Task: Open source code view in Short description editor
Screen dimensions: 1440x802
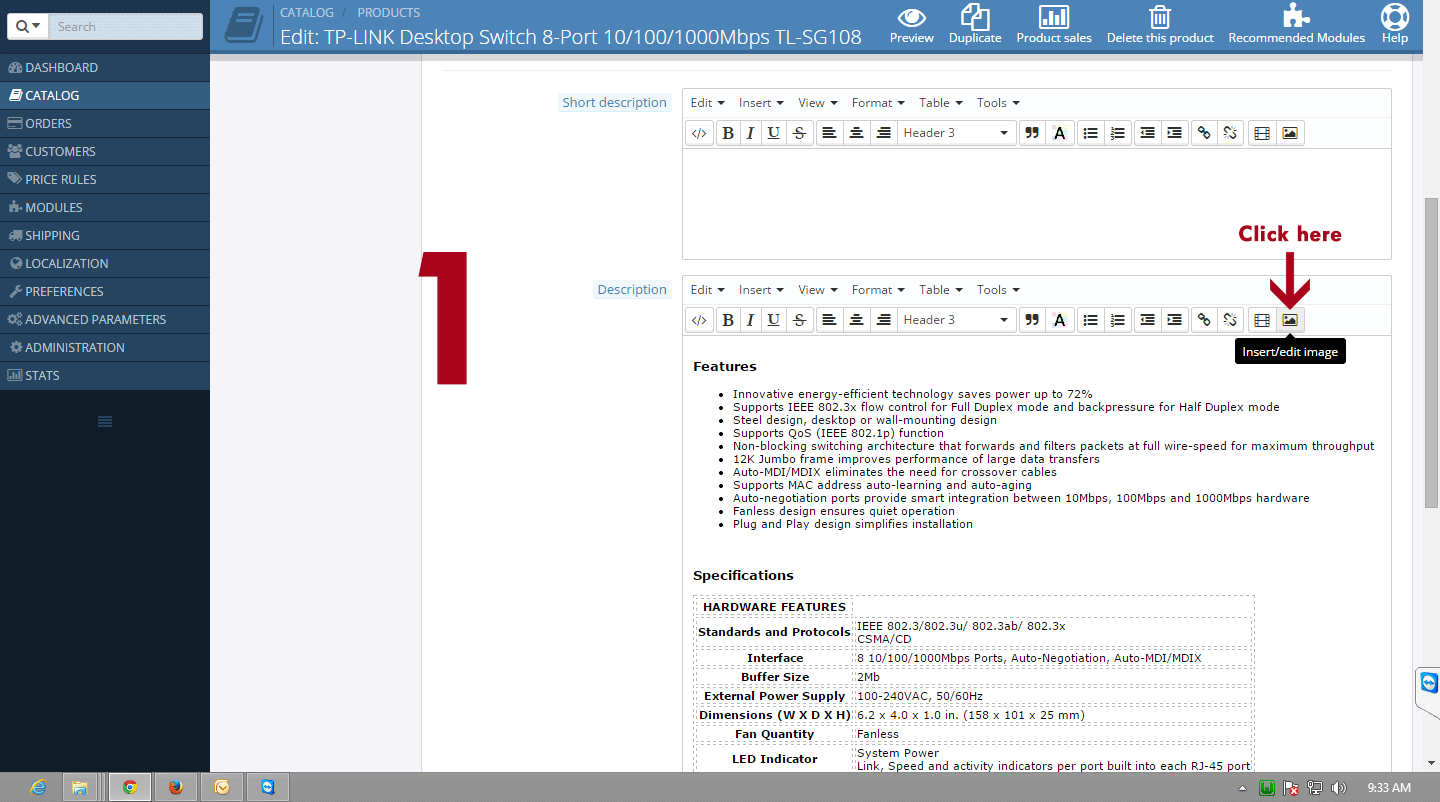Action: [x=699, y=133]
